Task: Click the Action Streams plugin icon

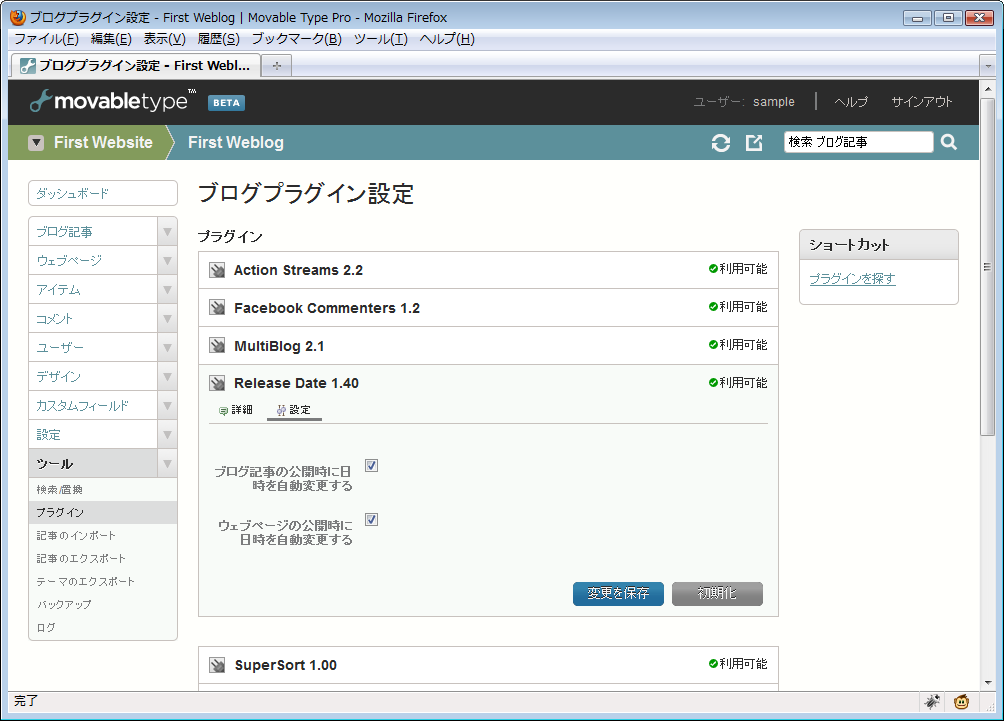Action: point(217,270)
